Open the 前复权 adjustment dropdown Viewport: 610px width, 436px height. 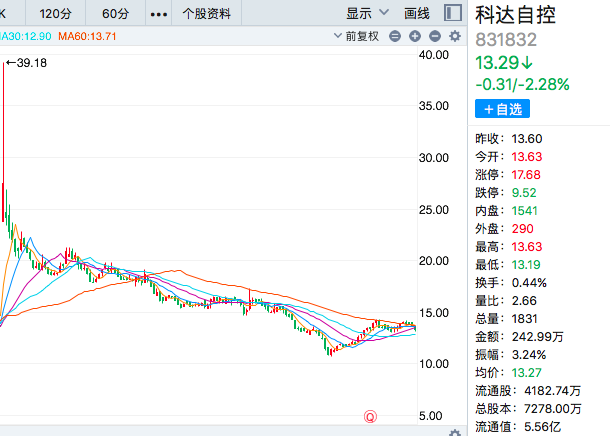pyautogui.click(x=356, y=36)
